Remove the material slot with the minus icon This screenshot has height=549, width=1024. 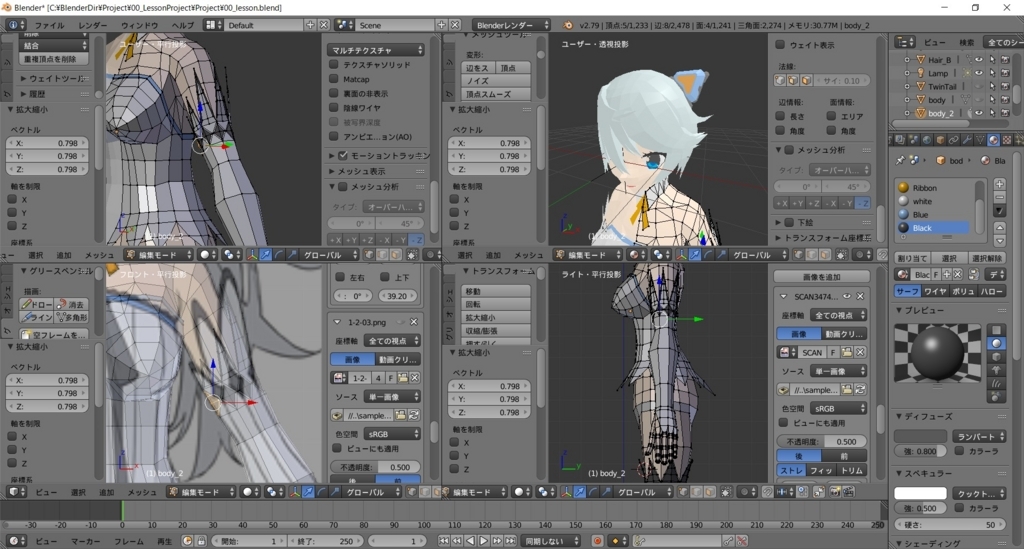[999, 197]
